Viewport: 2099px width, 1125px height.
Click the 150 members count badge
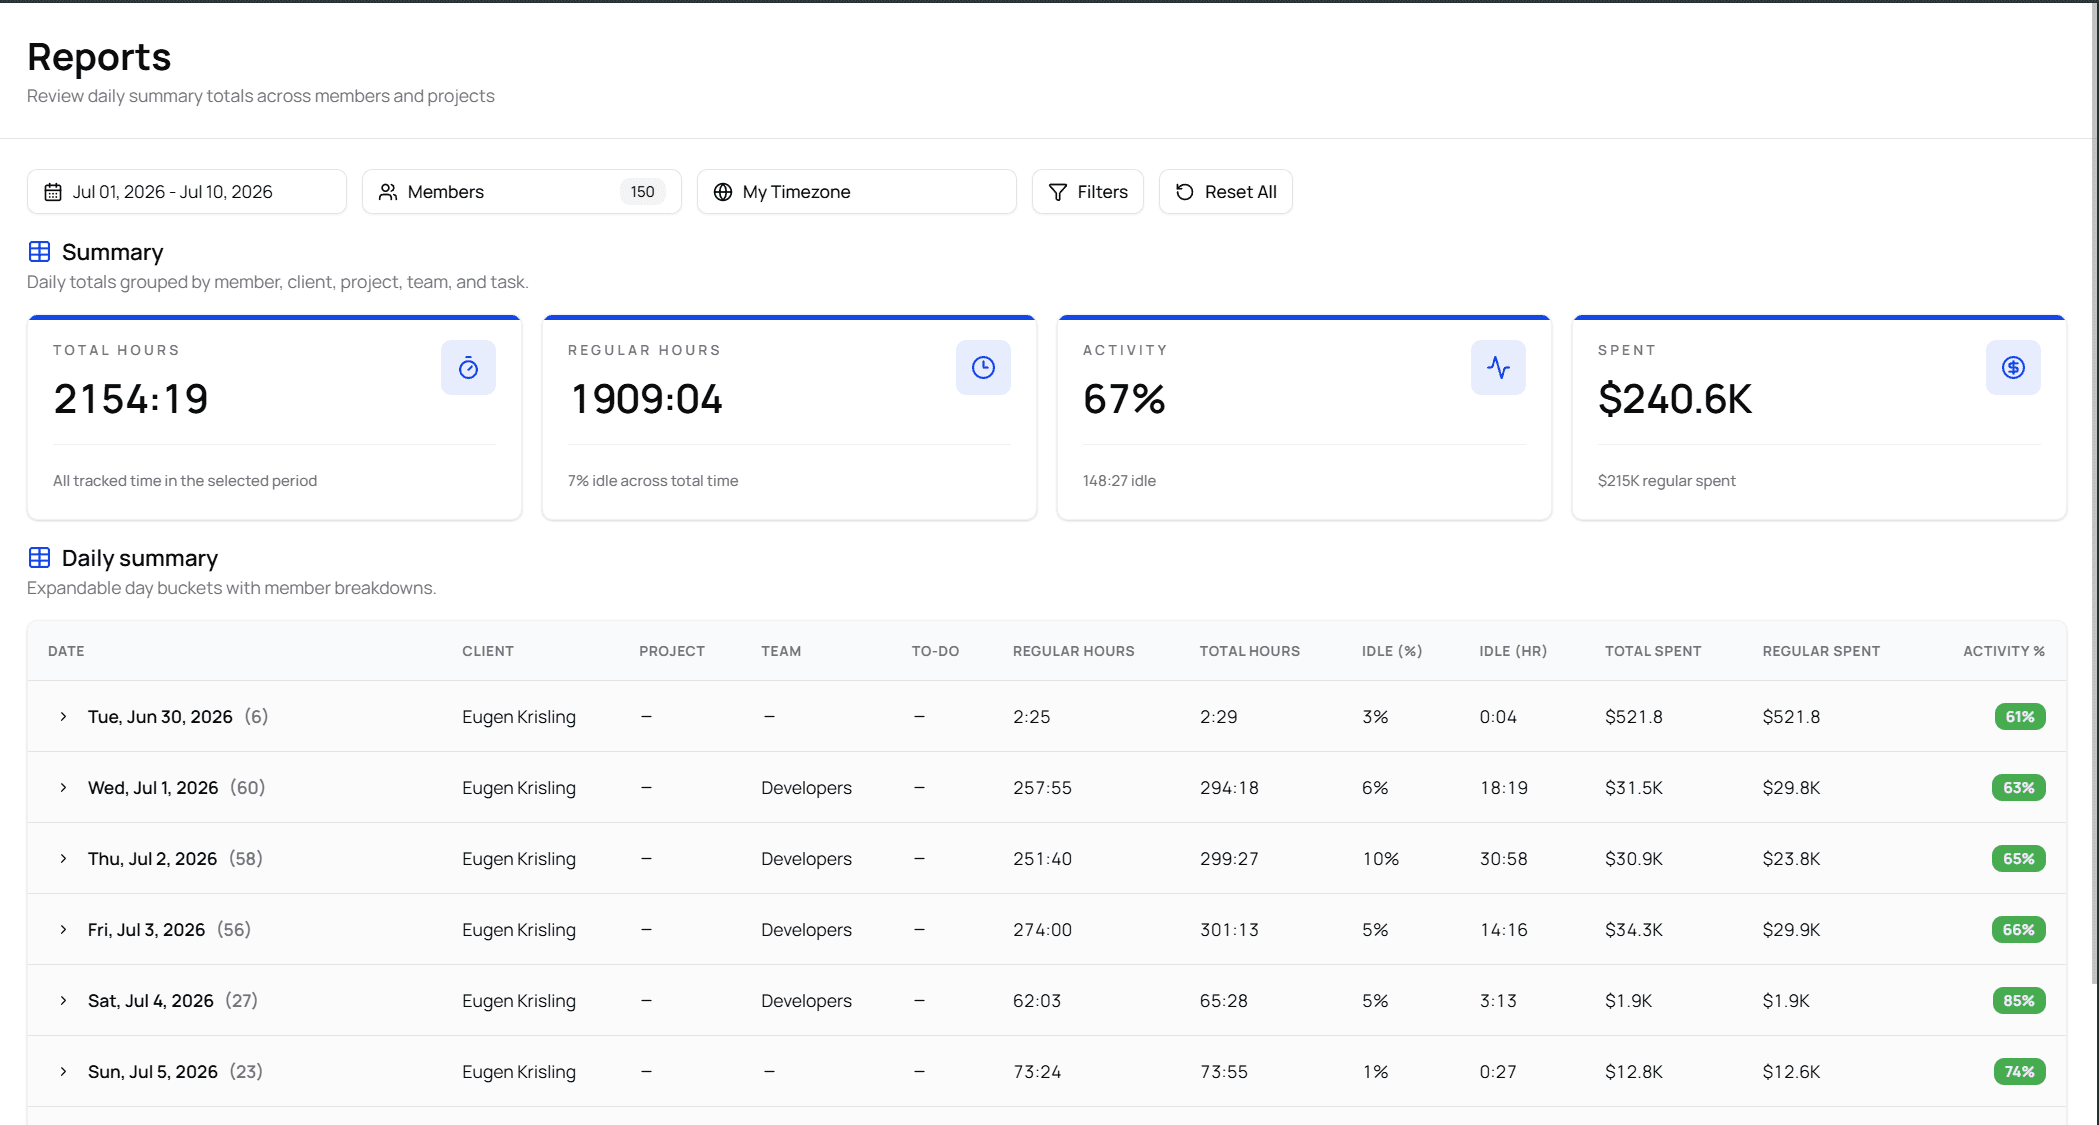click(x=643, y=191)
